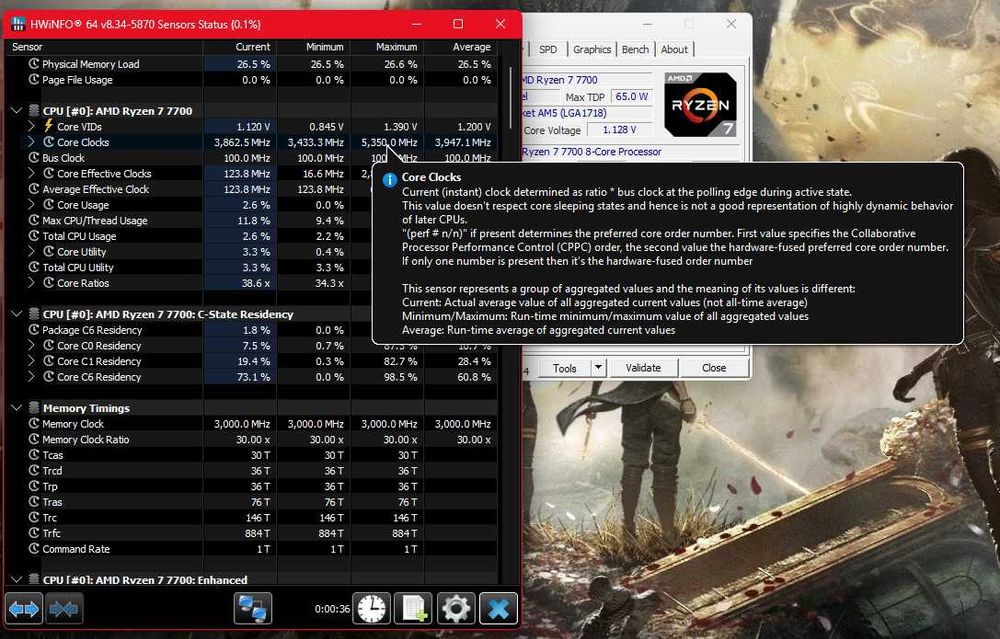Open the network remote monitoring icon
Viewport: 1000px width, 639px height.
tap(253, 608)
